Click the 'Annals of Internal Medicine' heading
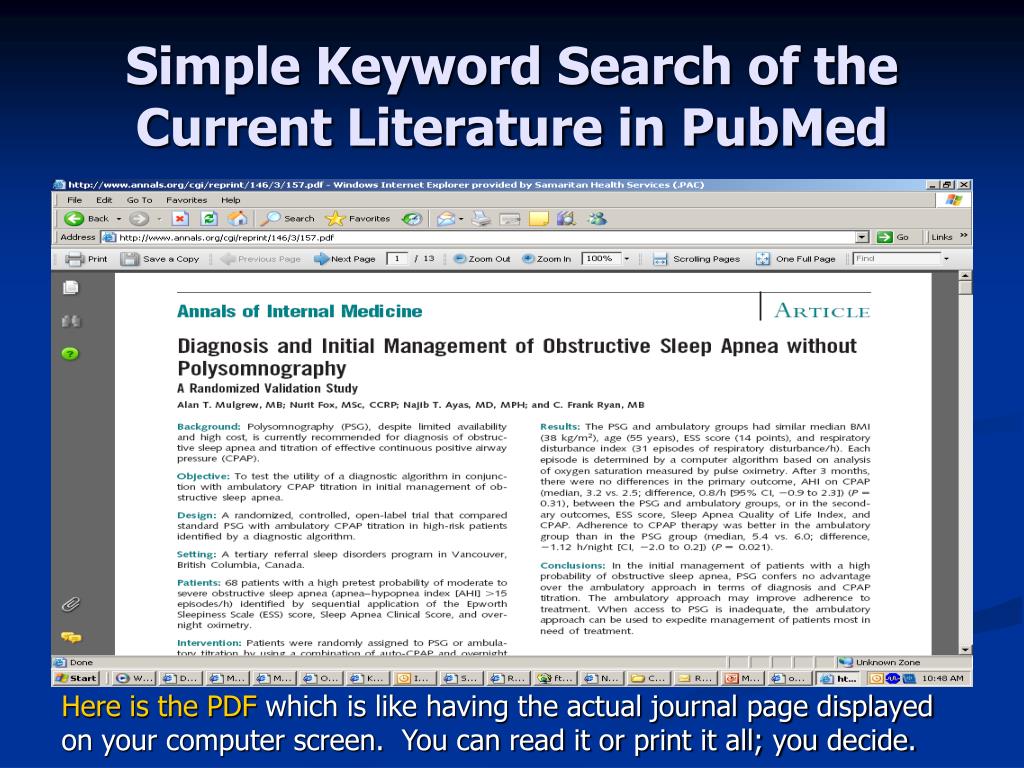The width and height of the screenshot is (1024, 768). pyautogui.click(x=300, y=312)
